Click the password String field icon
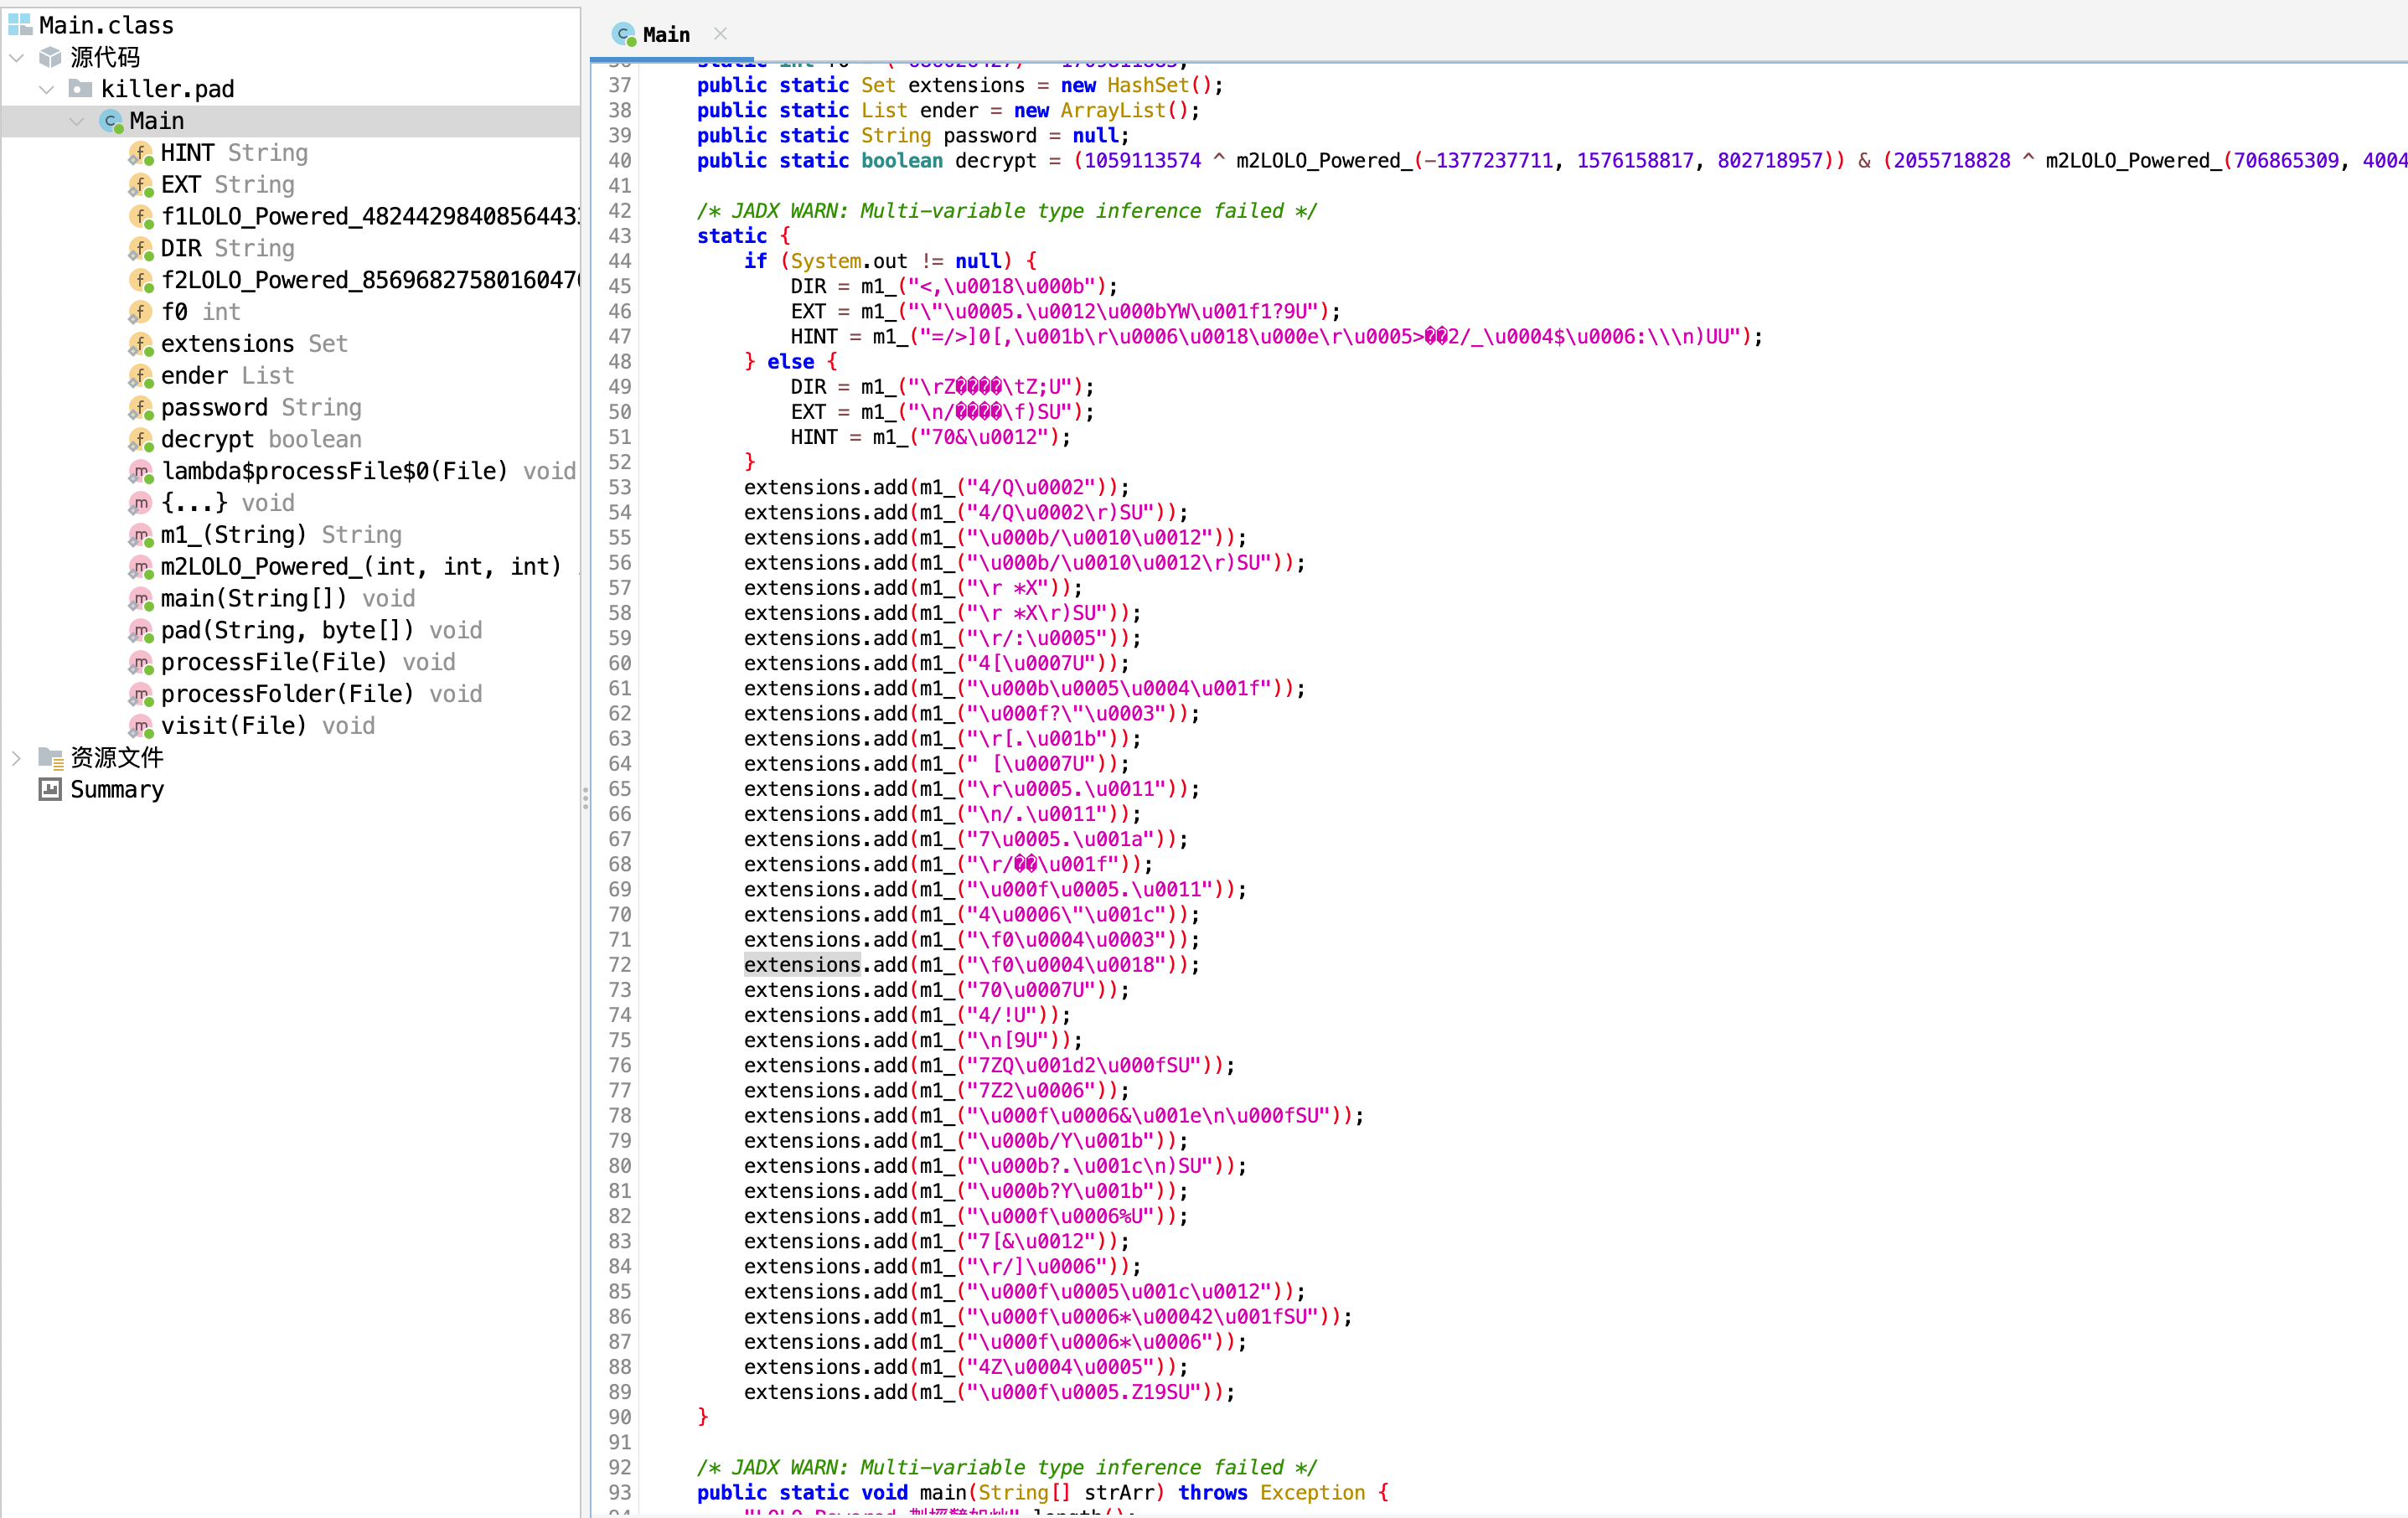 pyautogui.click(x=141, y=408)
